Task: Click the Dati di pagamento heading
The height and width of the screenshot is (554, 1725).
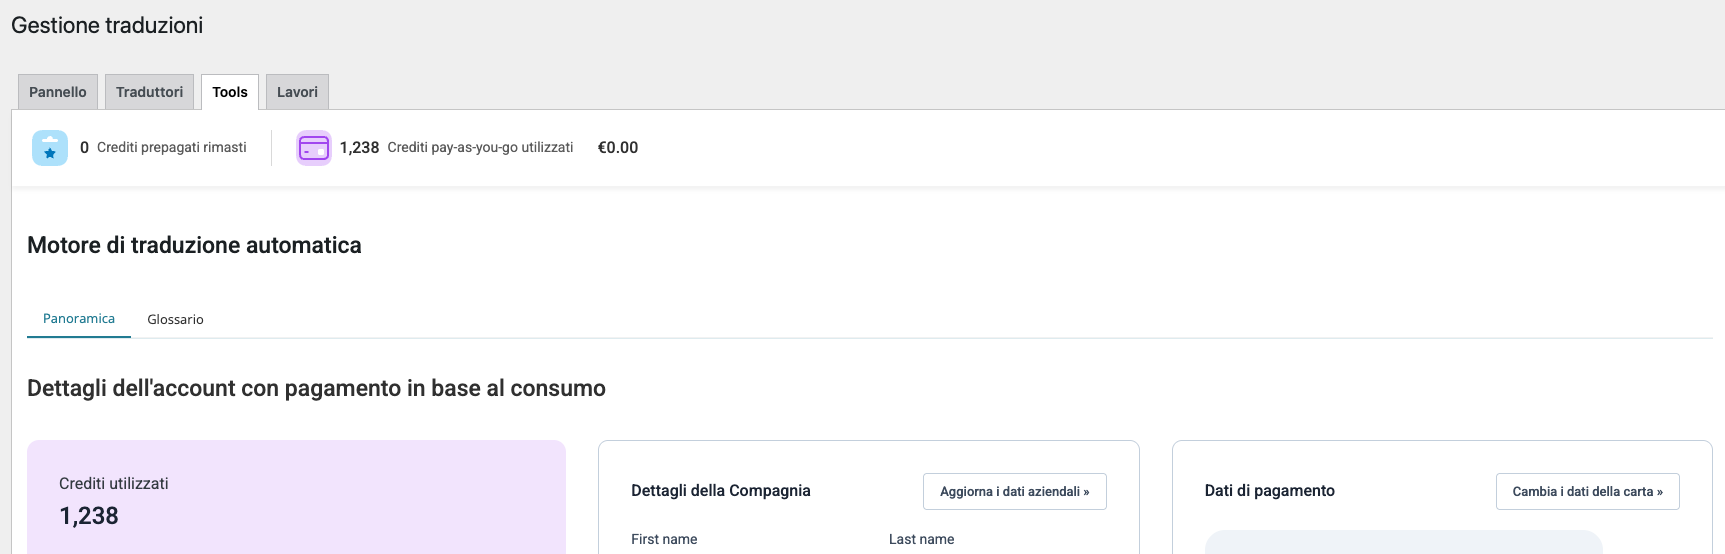Action: [1270, 491]
